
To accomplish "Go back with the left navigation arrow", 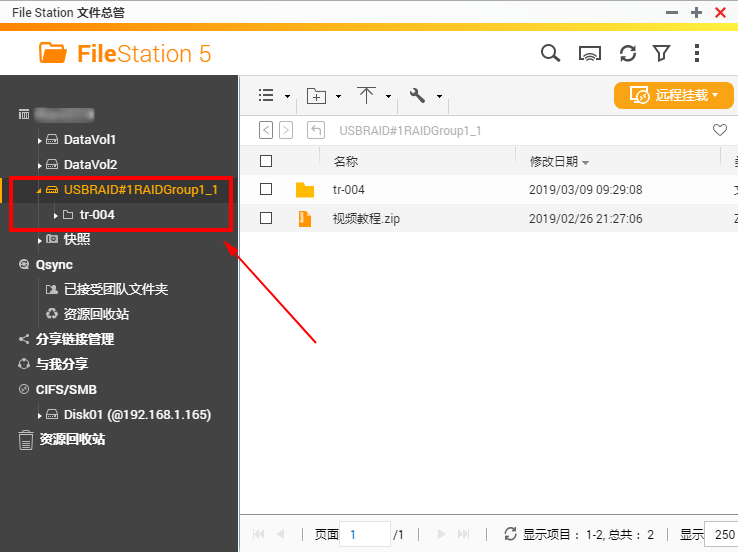I will (266, 130).
